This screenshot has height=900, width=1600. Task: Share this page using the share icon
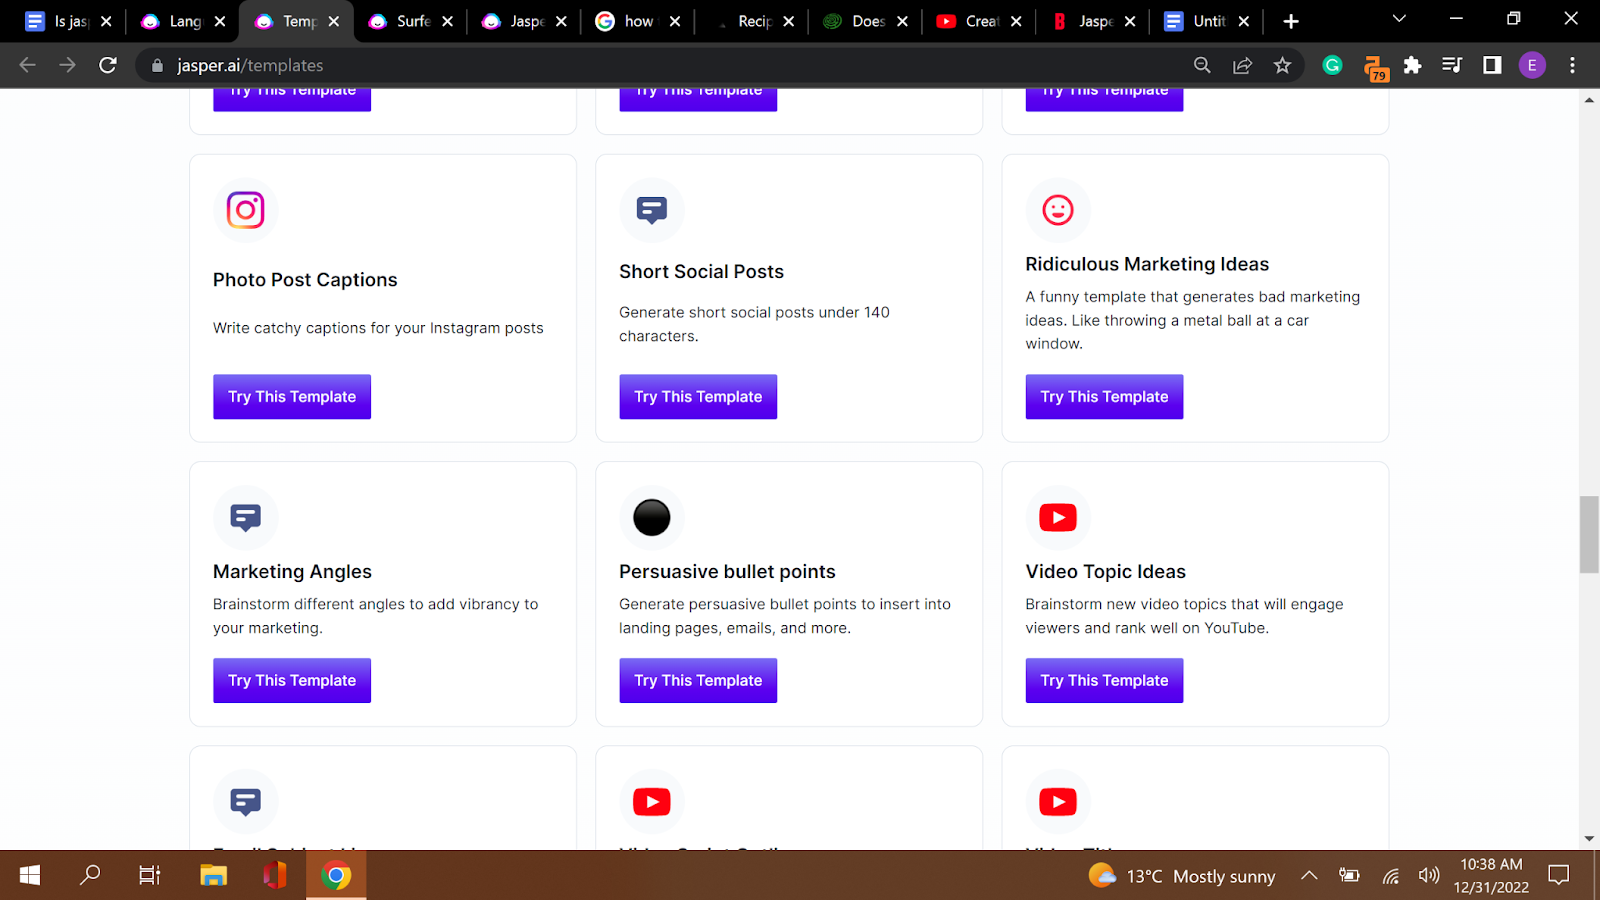1242,65
